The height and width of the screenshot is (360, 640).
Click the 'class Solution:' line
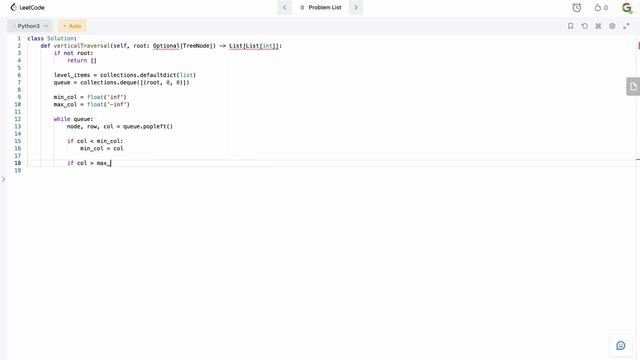pyautogui.click(x=52, y=38)
